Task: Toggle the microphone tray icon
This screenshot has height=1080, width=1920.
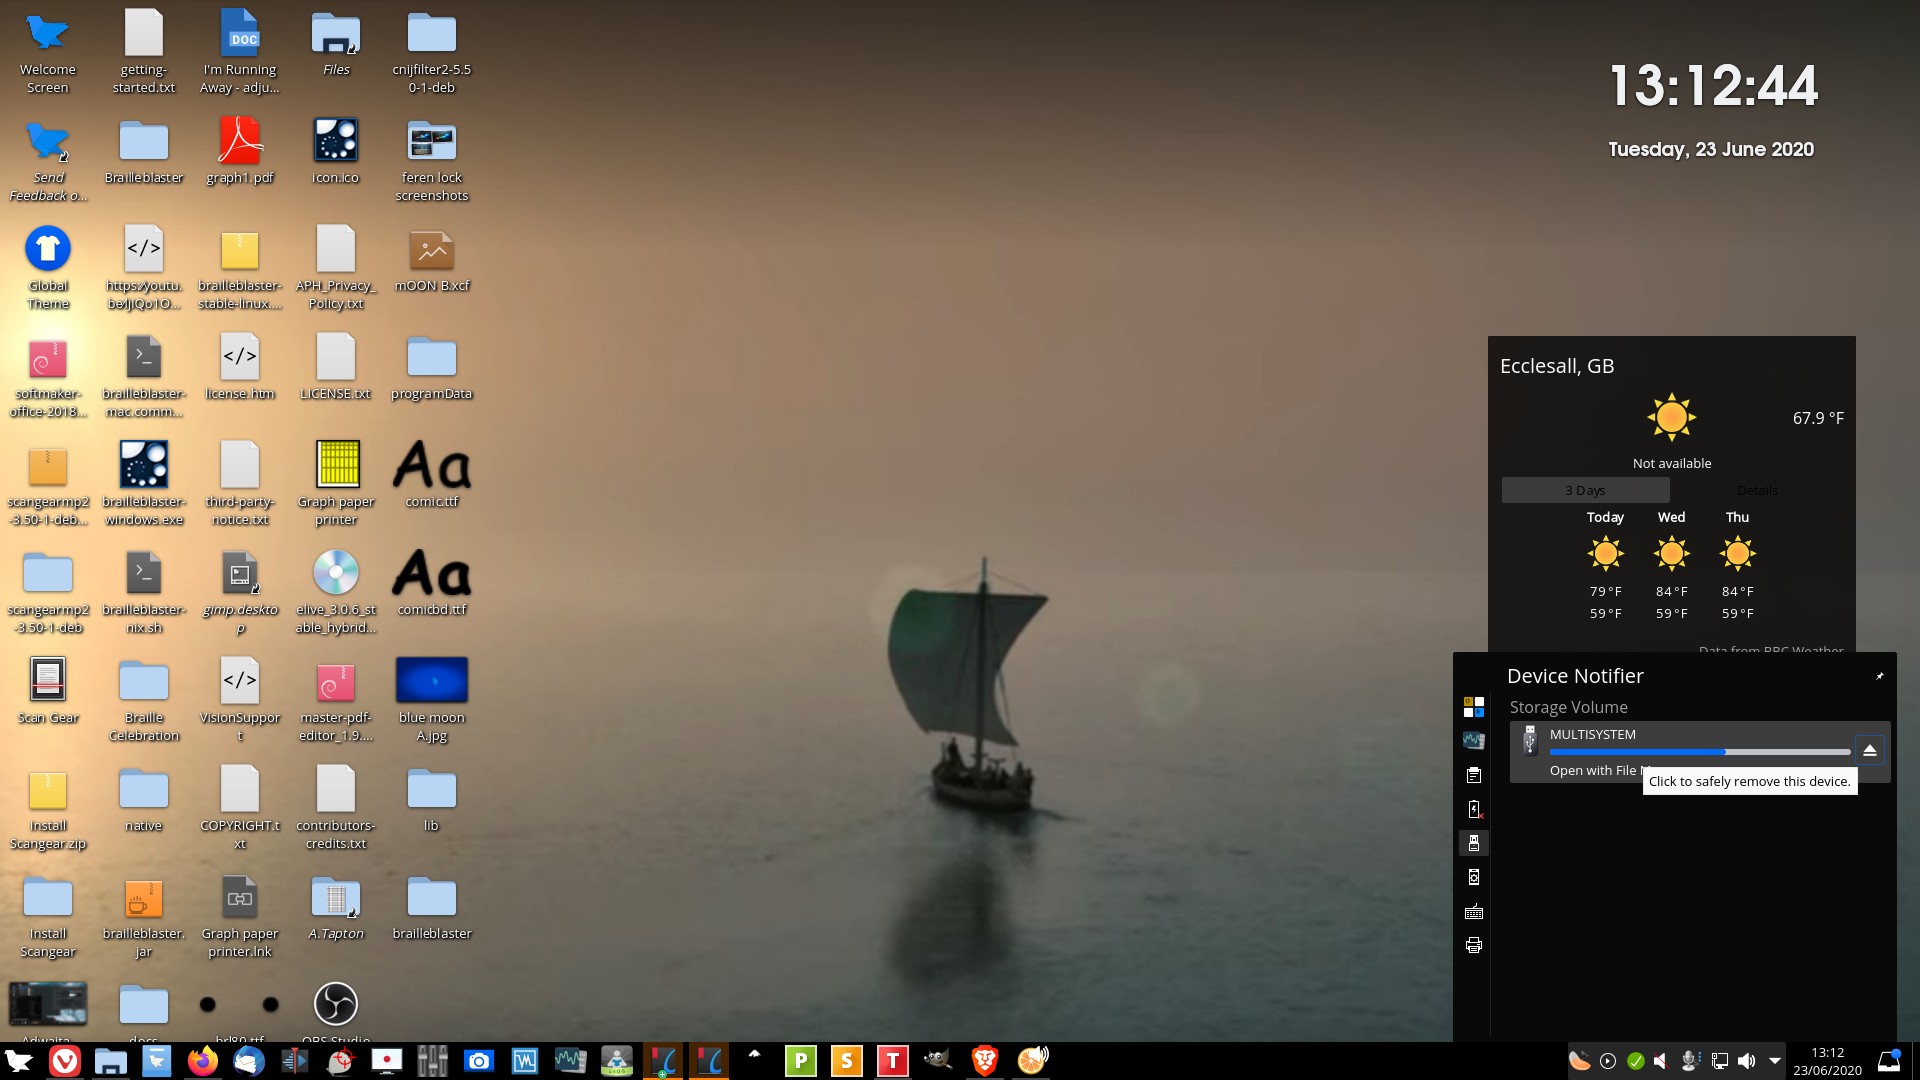Action: click(x=1690, y=1061)
